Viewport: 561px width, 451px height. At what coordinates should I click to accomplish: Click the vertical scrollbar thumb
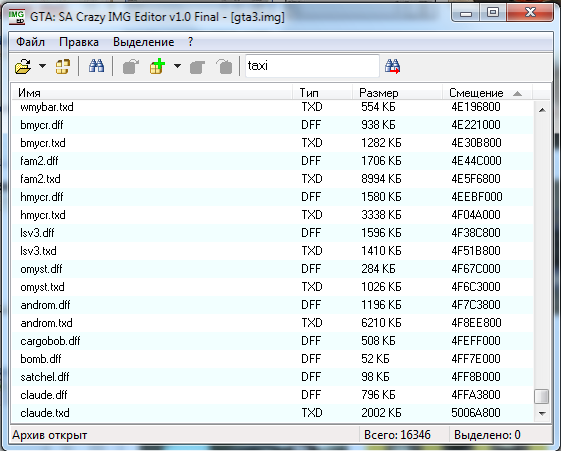click(x=542, y=396)
